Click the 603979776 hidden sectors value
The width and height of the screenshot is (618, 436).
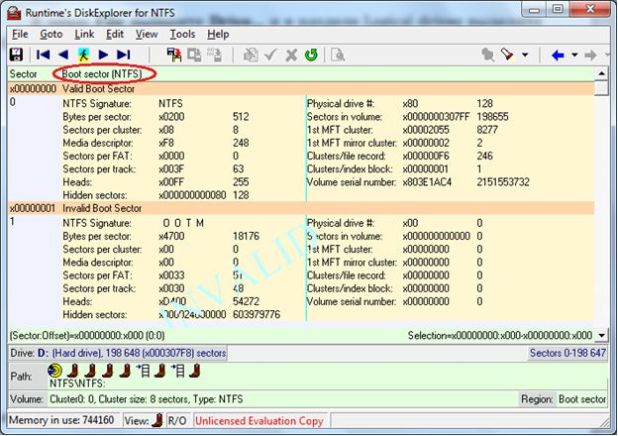257,314
